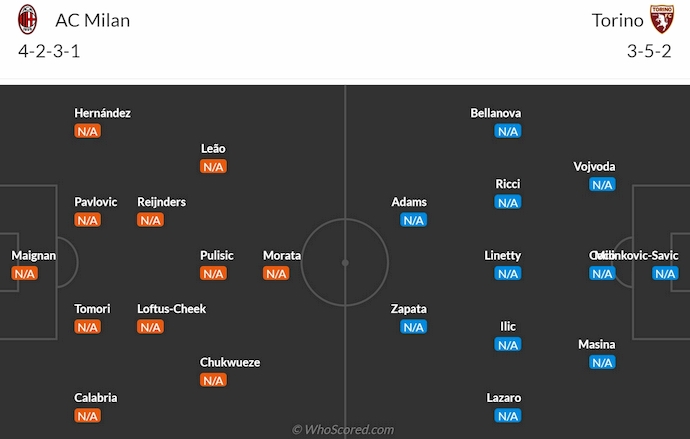Screen dimensions: 690x439
Task: Open the Torino team name link
Action: pyautogui.click(x=618, y=20)
